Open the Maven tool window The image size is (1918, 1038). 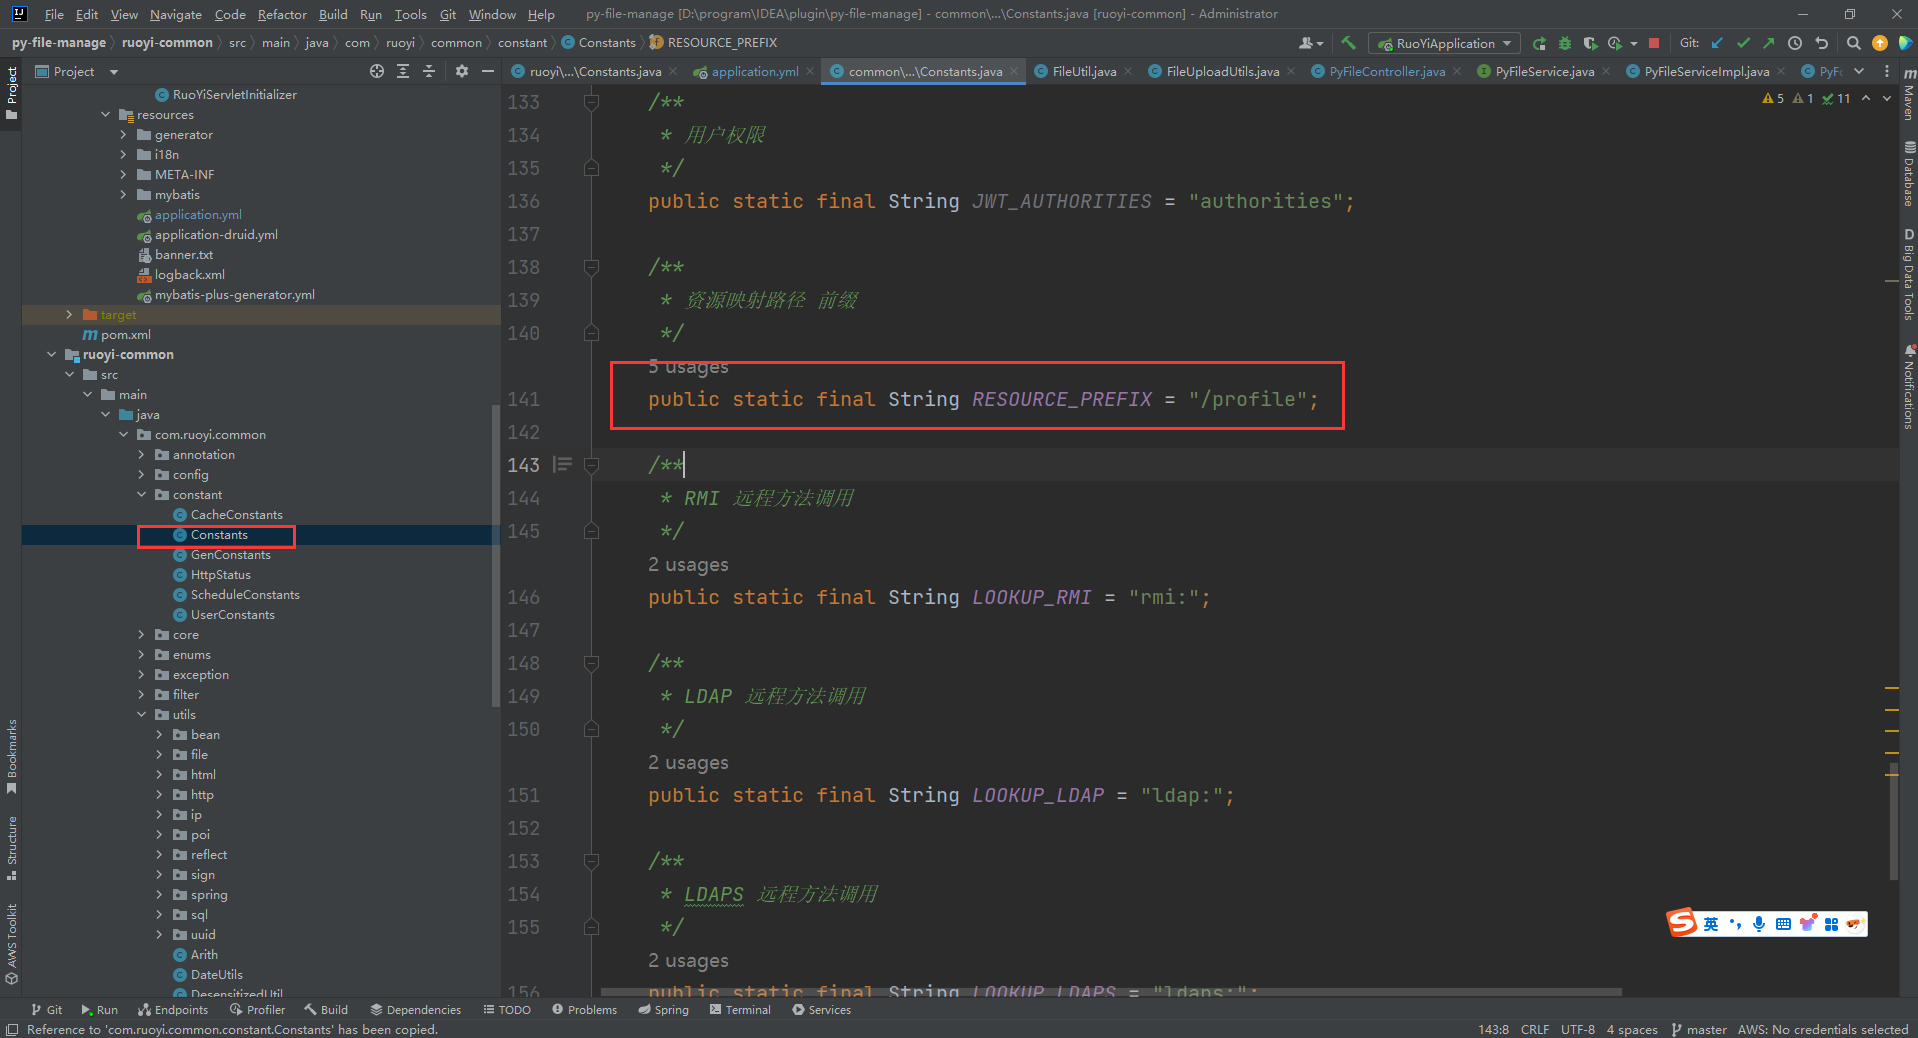click(x=1909, y=95)
